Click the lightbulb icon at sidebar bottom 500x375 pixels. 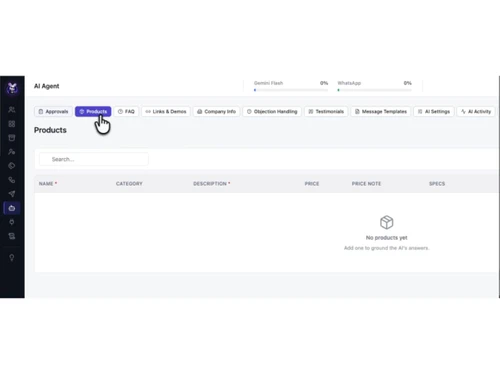[12, 258]
